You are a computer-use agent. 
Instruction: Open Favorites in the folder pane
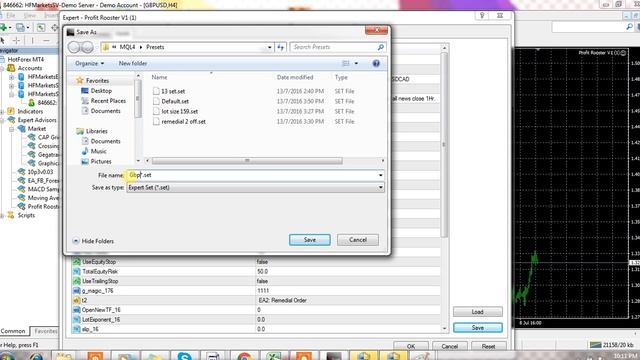pos(97,81)
